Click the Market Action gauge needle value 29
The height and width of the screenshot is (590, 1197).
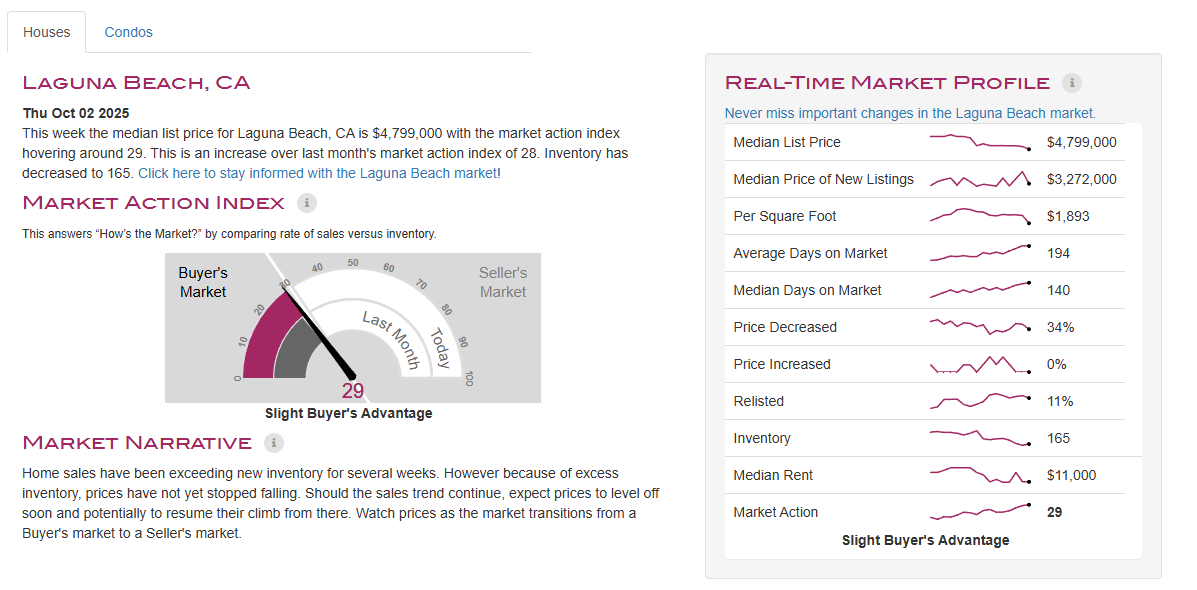[x=353, y=391]
